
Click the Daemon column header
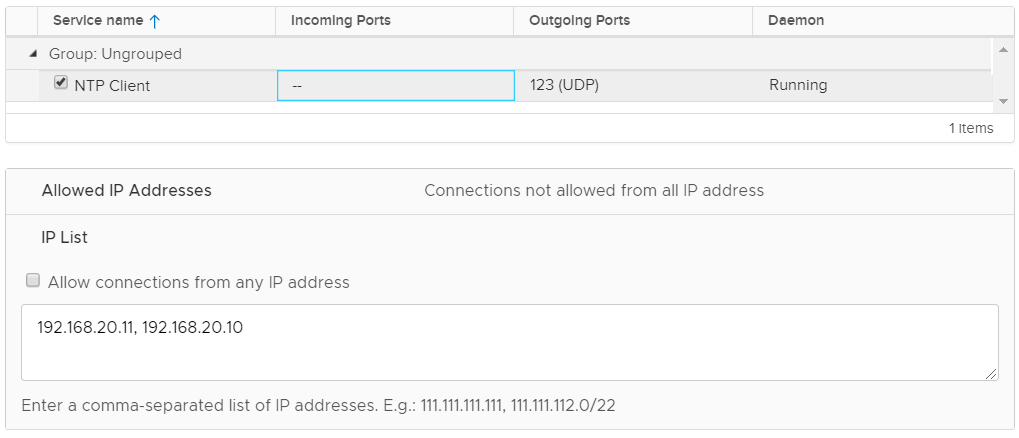point(796,20)
